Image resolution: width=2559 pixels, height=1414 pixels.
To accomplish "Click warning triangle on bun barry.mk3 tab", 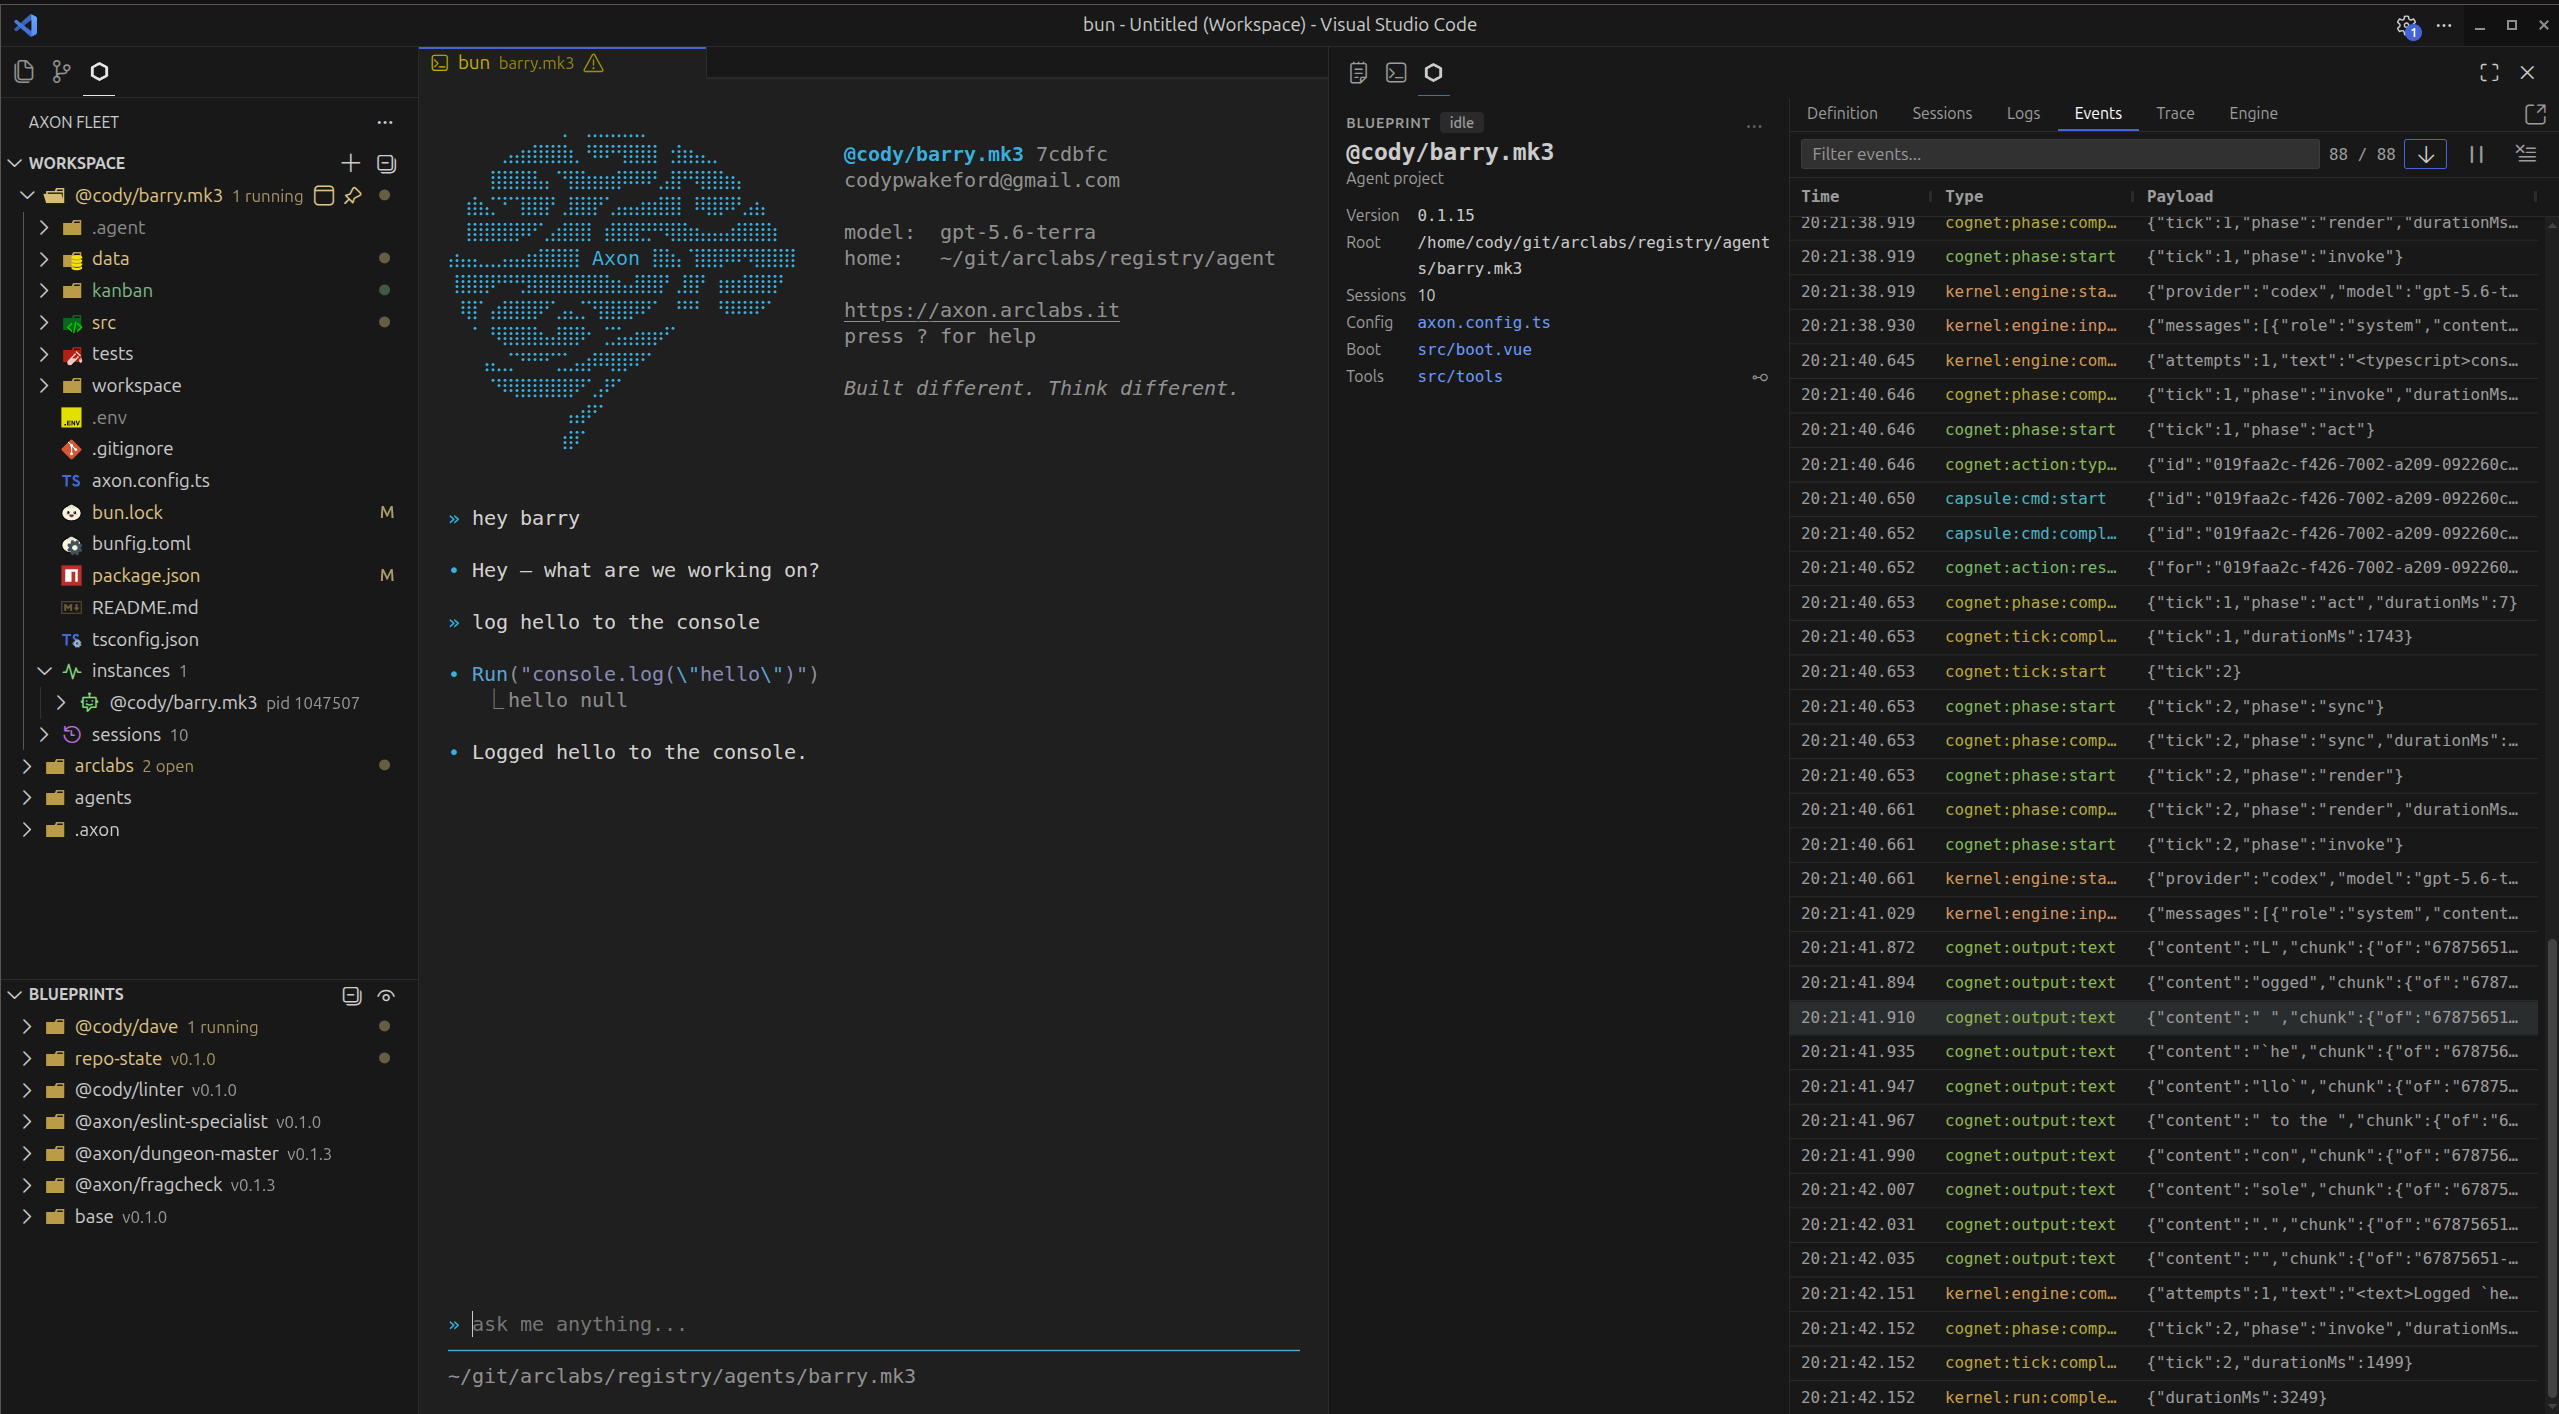I will pos(594,63).
